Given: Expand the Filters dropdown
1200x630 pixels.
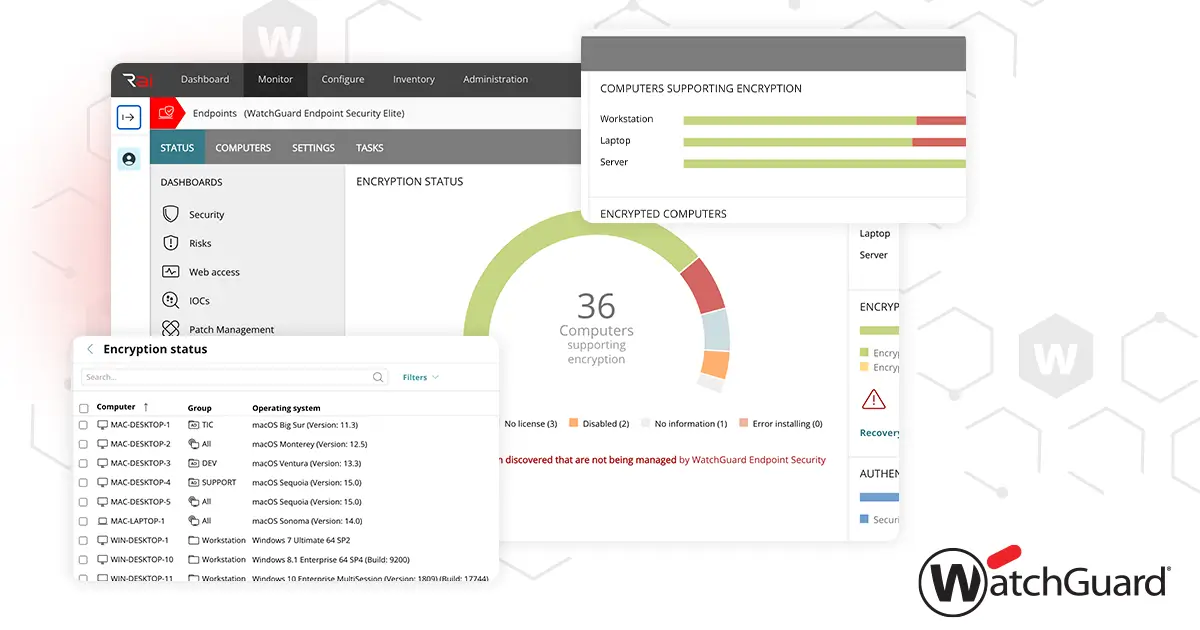Looking at the screenshot, I should (x=420, y=377).
